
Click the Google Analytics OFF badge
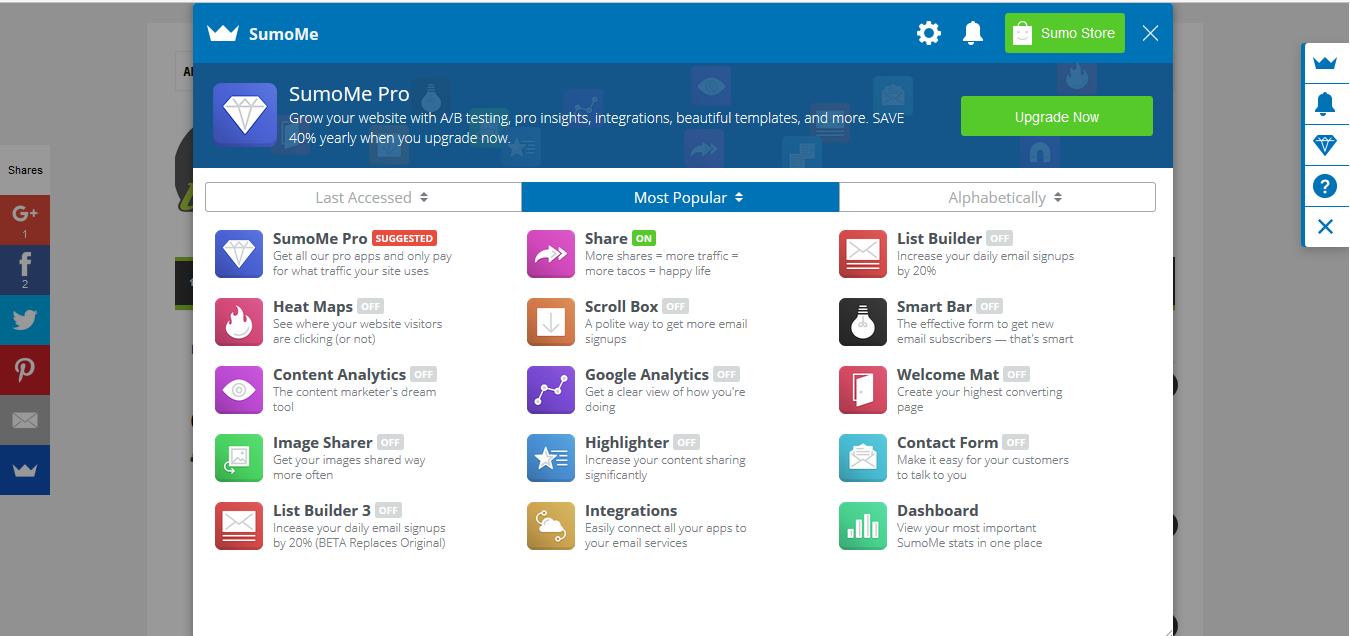[x=726, y=374]
